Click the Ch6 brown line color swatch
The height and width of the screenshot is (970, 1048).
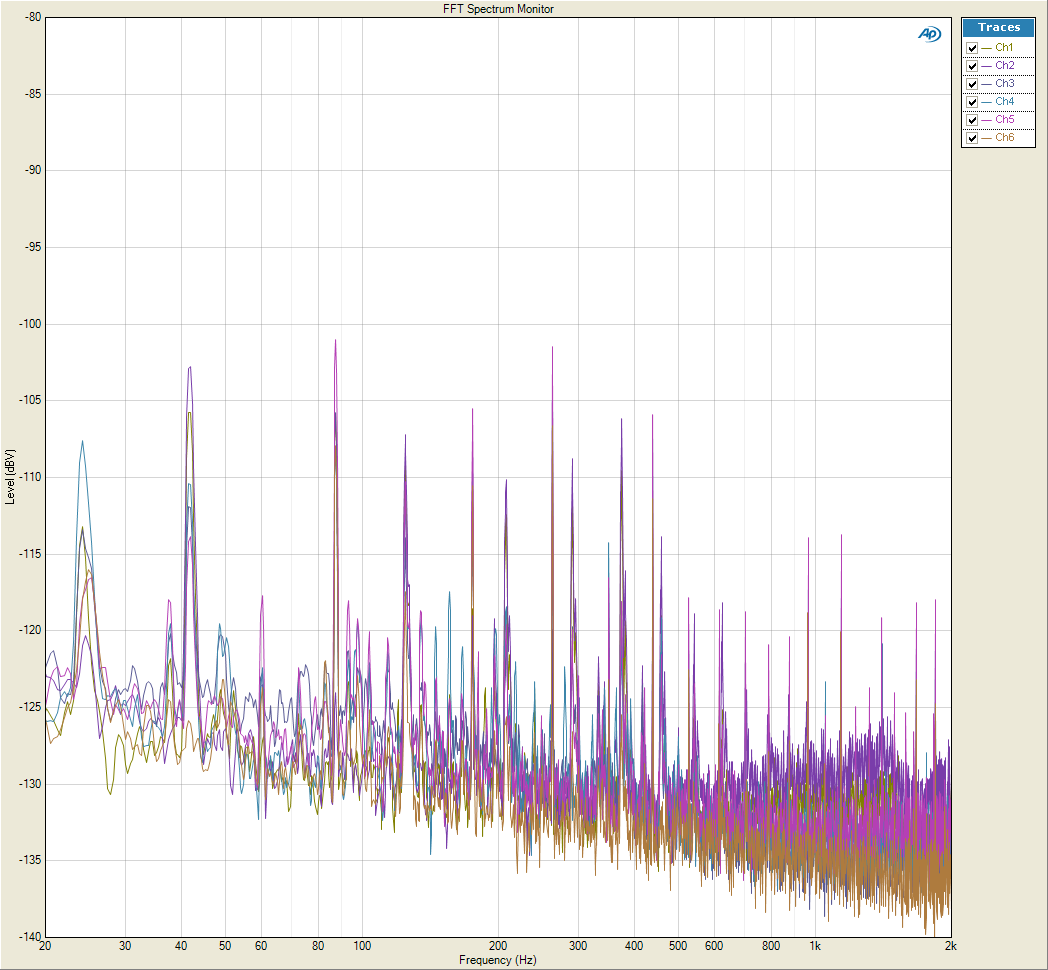coord(987,139)
